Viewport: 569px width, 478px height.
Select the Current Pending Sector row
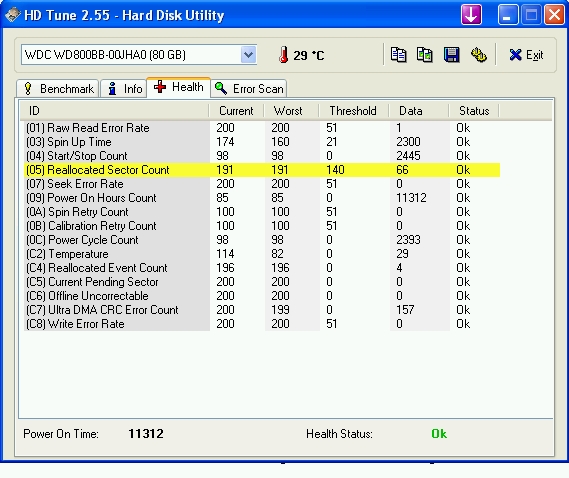pos(262,282)
